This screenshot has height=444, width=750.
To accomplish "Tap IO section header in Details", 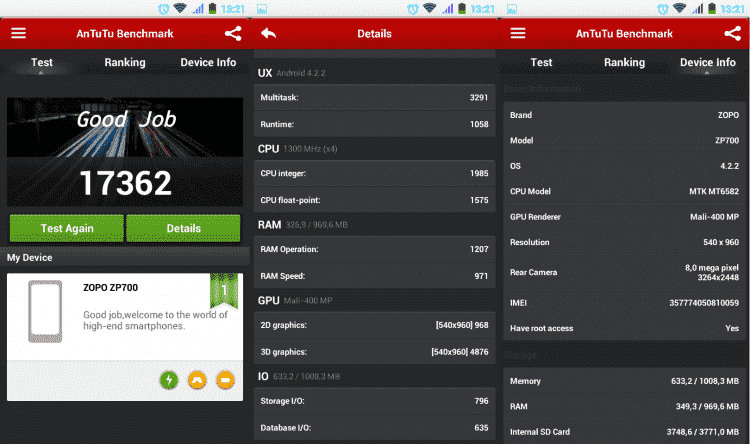I will 298,377.
